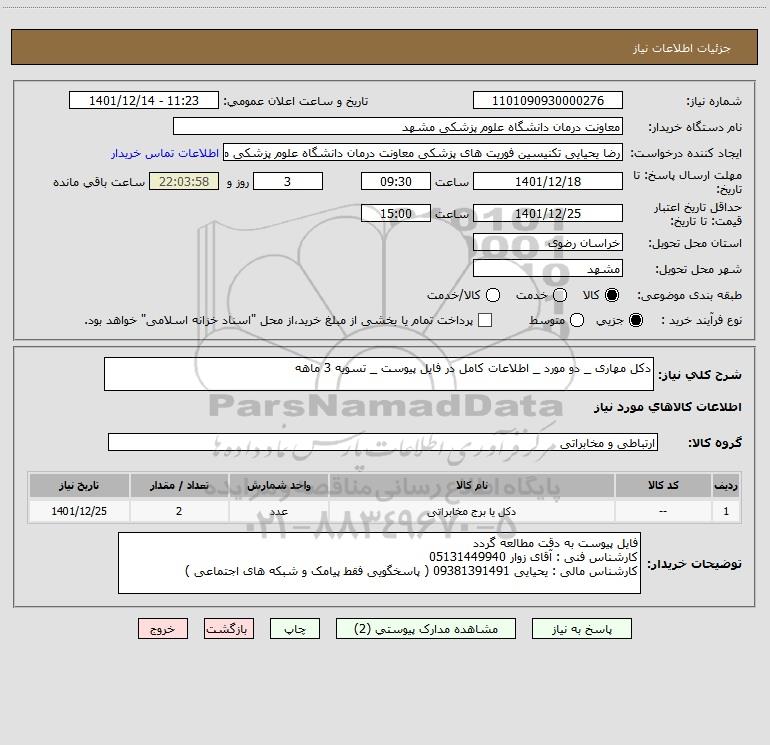770x745 pixels.
Task: Click the delivery city field مشهد
Action: coord(548,269)
